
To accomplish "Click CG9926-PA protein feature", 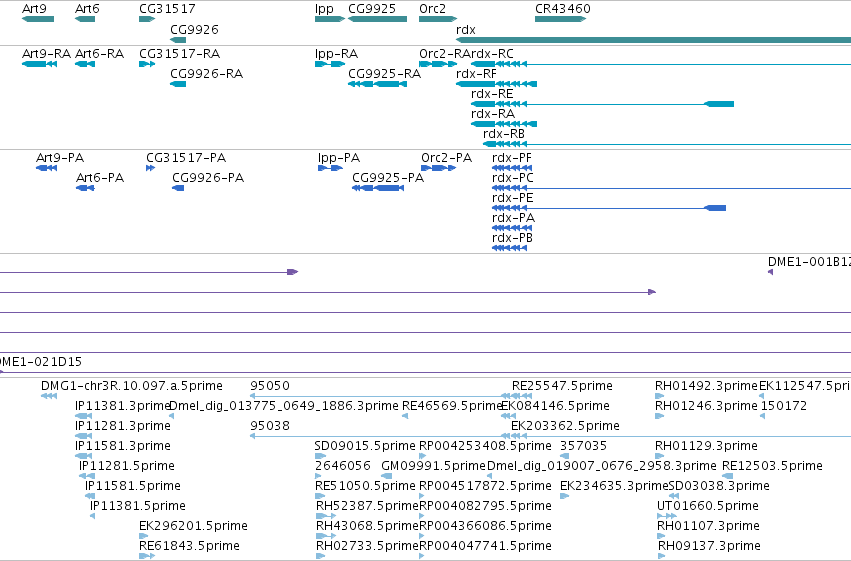I will pos(178,188).
